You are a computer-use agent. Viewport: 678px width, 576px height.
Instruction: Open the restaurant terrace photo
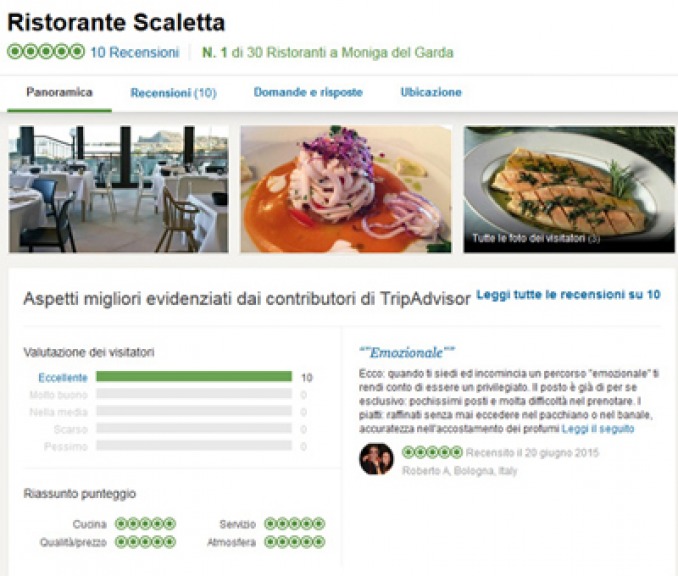click(x=118, y=189)
